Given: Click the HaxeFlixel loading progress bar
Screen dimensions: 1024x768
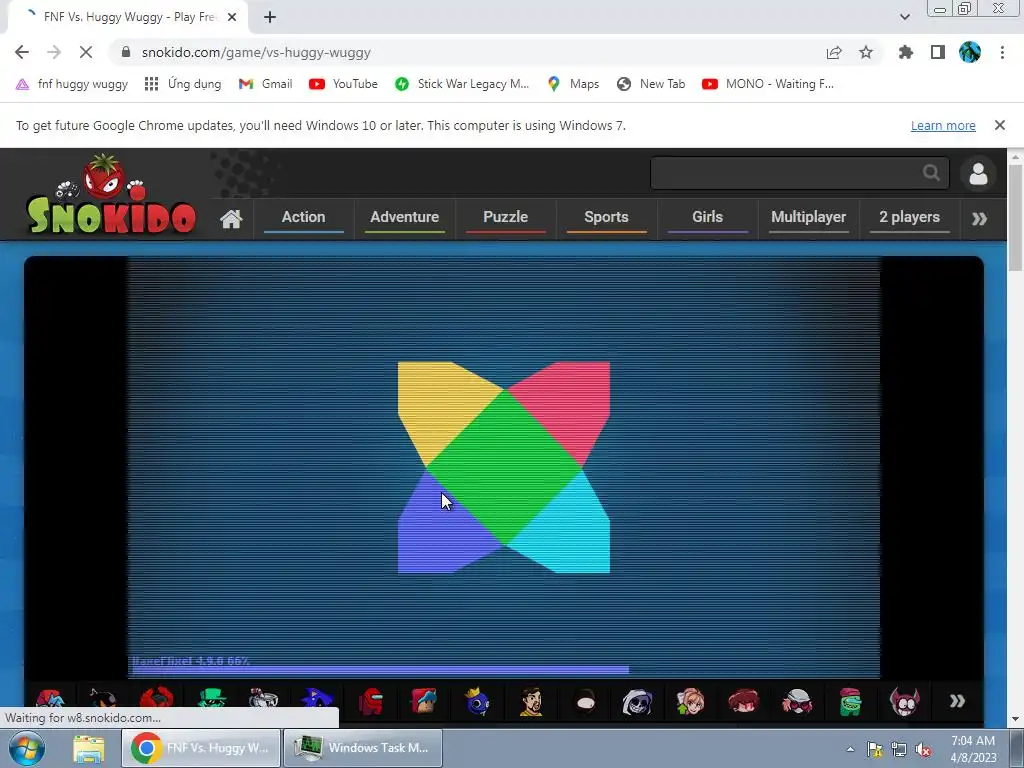Looking at the screenshot, I should pos(380,670).
